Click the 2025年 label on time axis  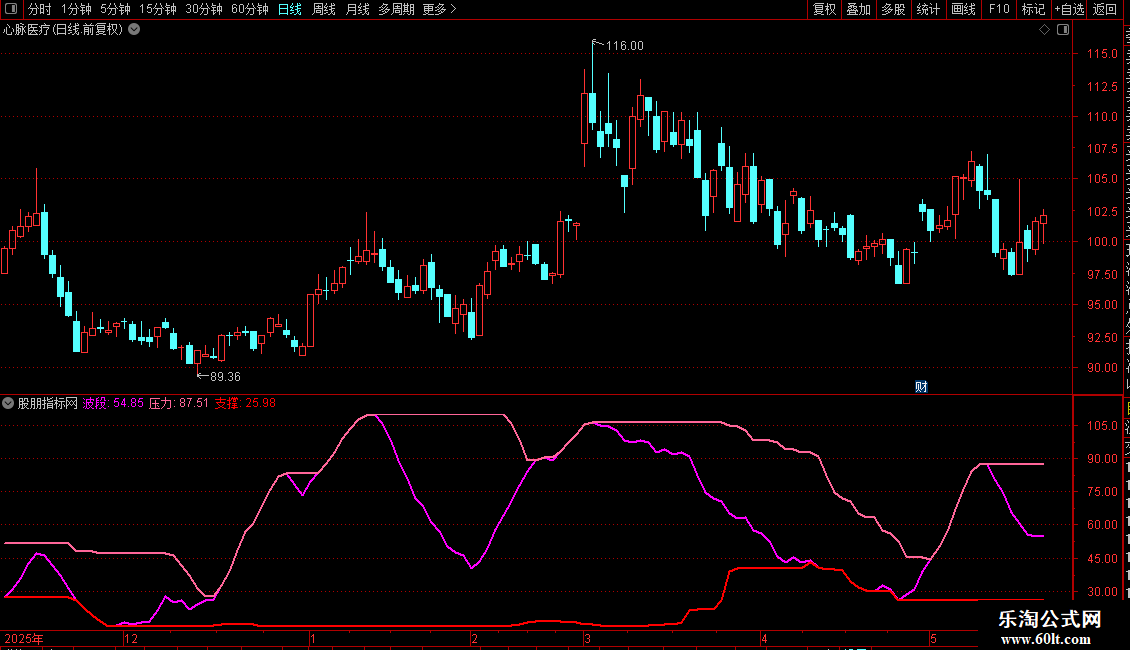click(x=24, y=638)
